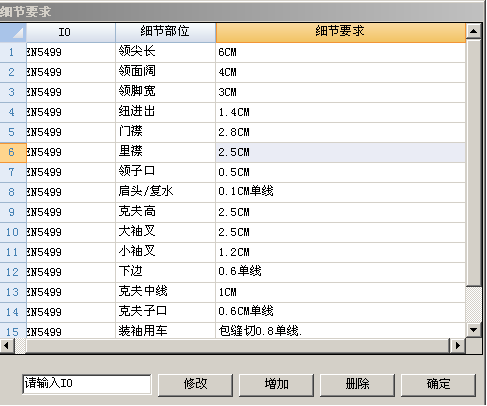The height and width of the screenshot is (406, 487).
Task: Select row header 12
Action: 13,272
